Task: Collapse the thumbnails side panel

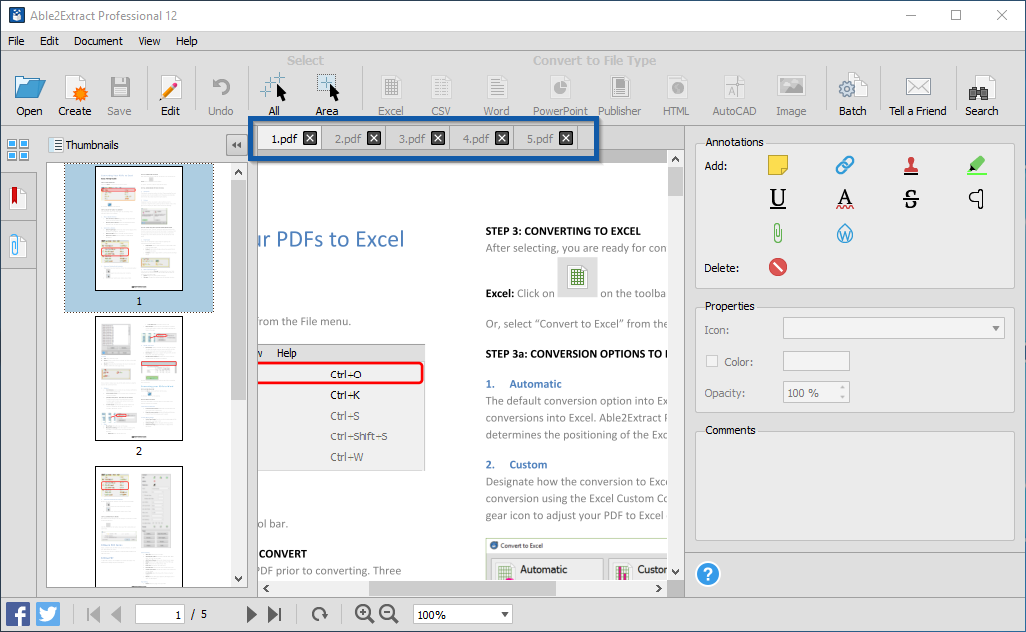Action: click(x=236, y=145)
